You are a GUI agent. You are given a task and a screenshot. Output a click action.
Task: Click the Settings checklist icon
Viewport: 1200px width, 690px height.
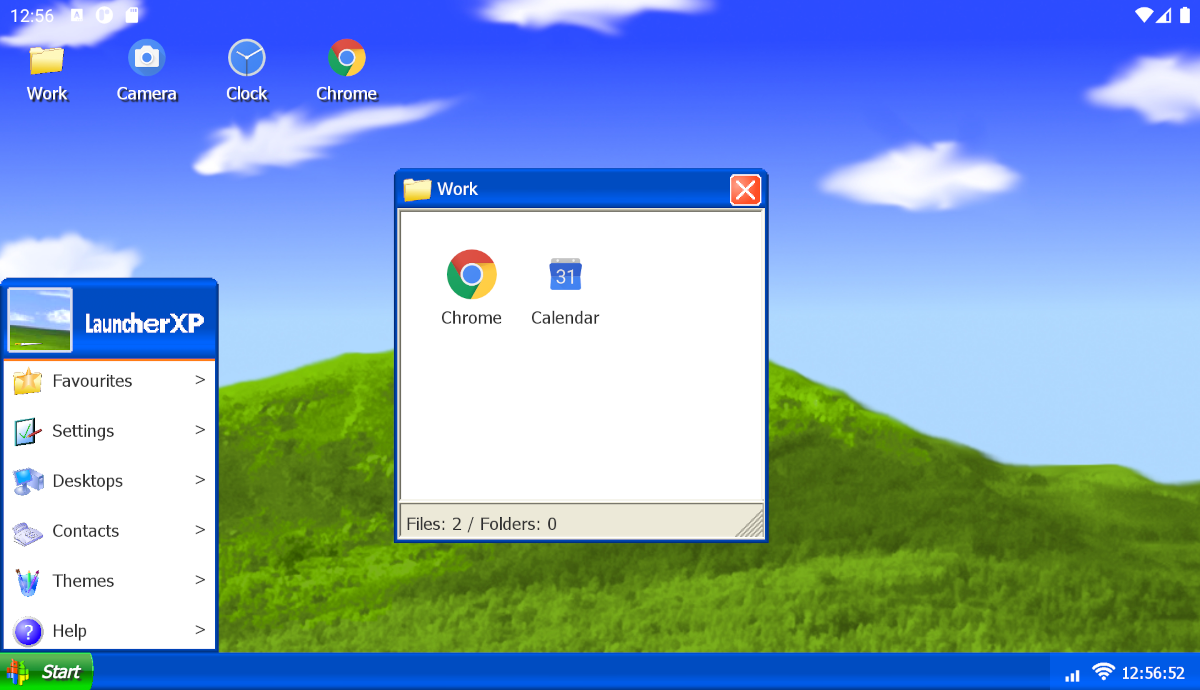coord(28,431)
